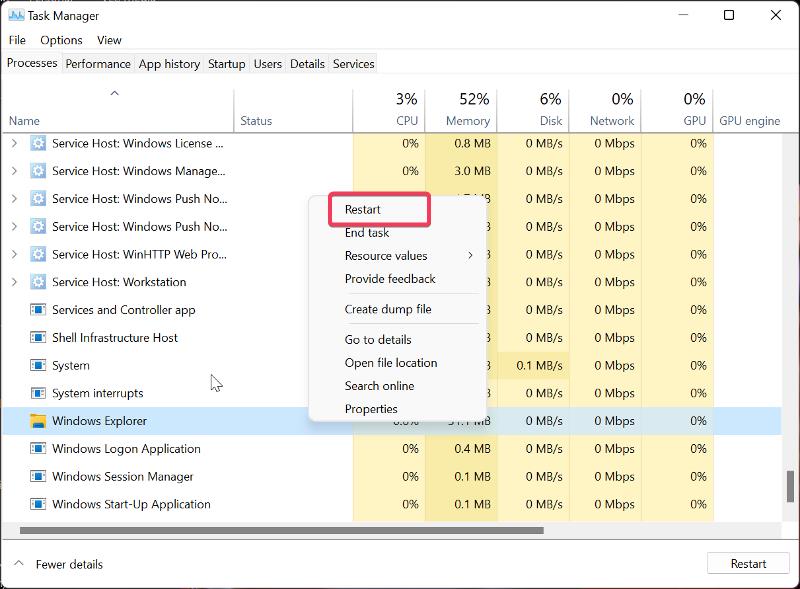Expand Service Host: Windows License group

[14, 143]
